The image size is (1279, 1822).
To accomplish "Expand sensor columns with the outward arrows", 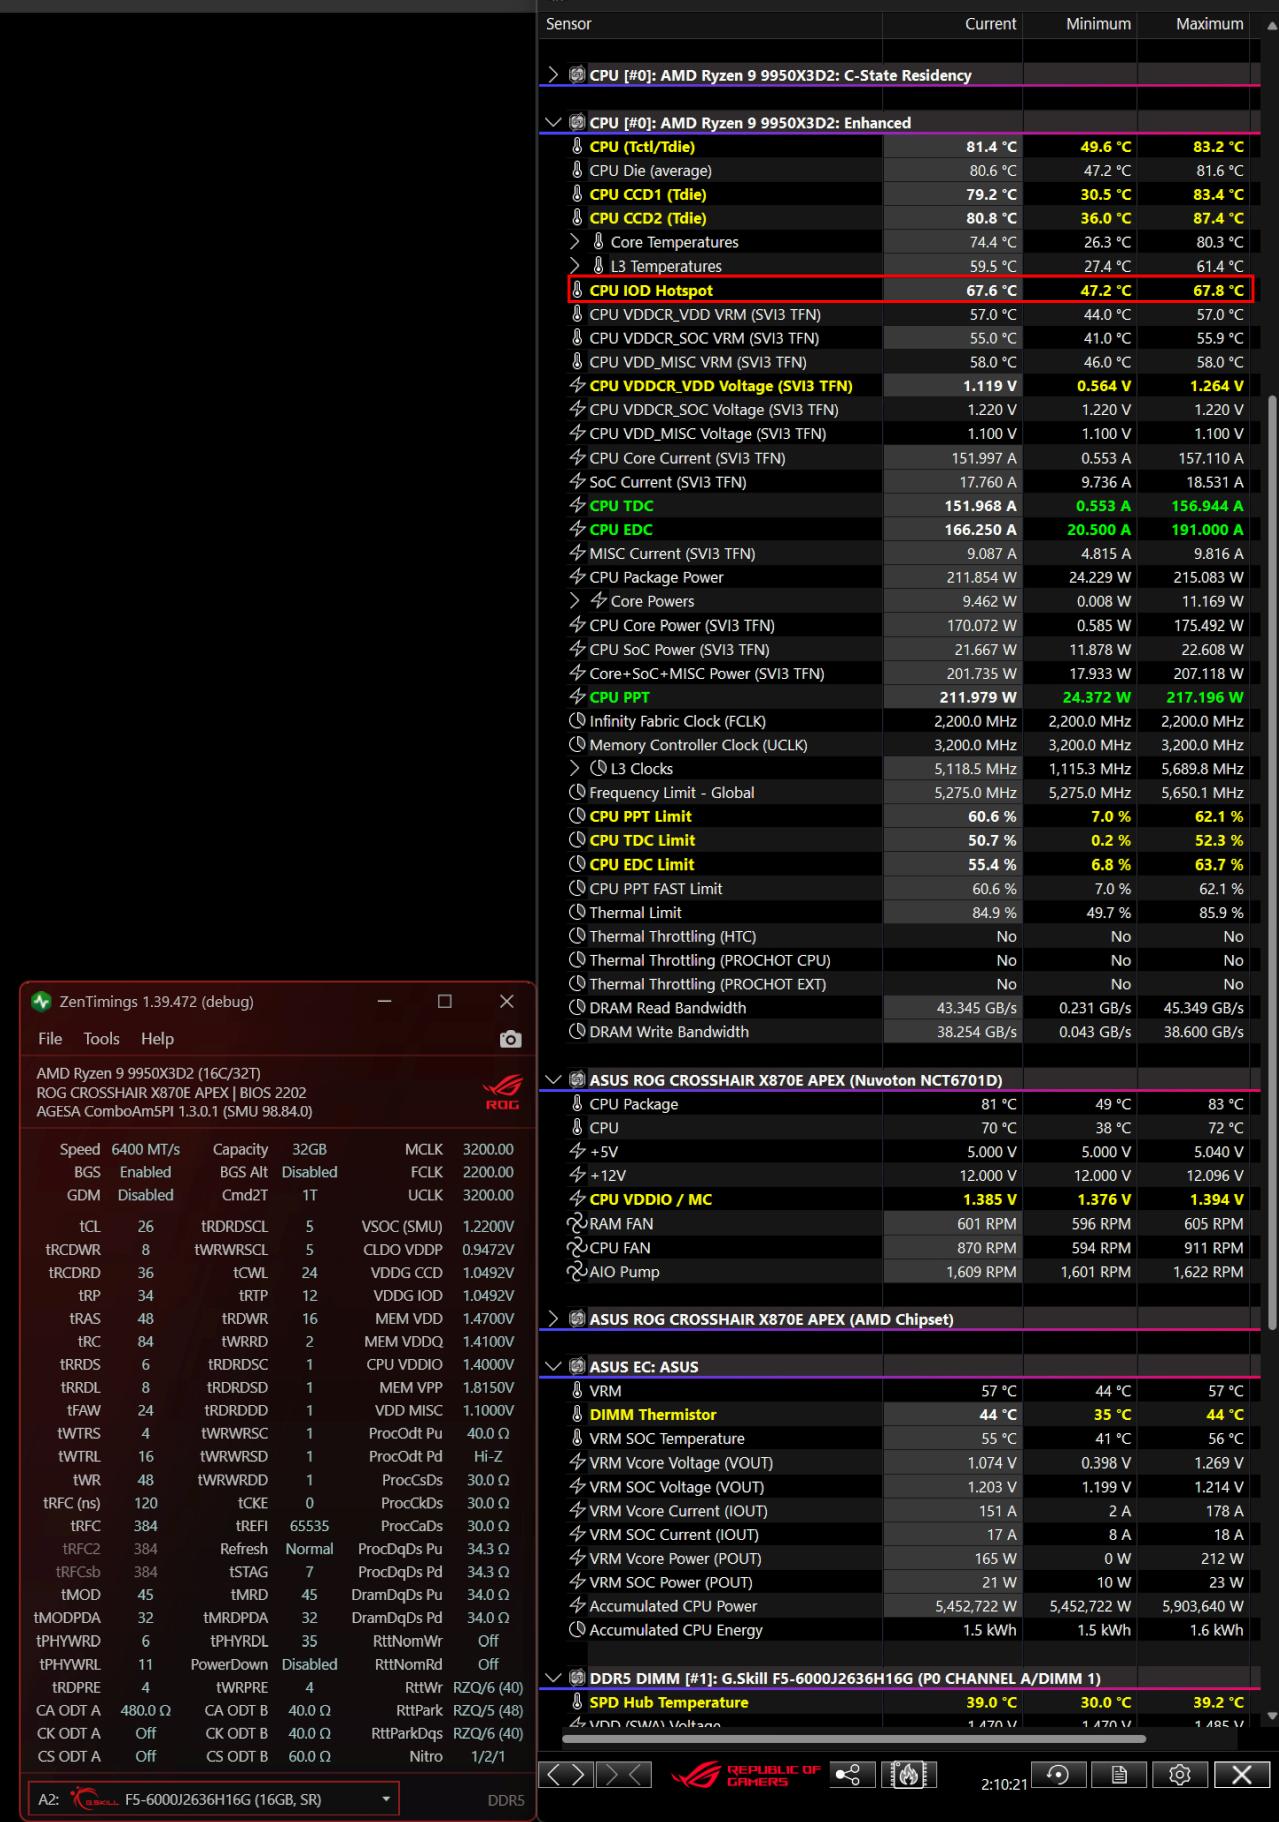I will [566, 1774].
